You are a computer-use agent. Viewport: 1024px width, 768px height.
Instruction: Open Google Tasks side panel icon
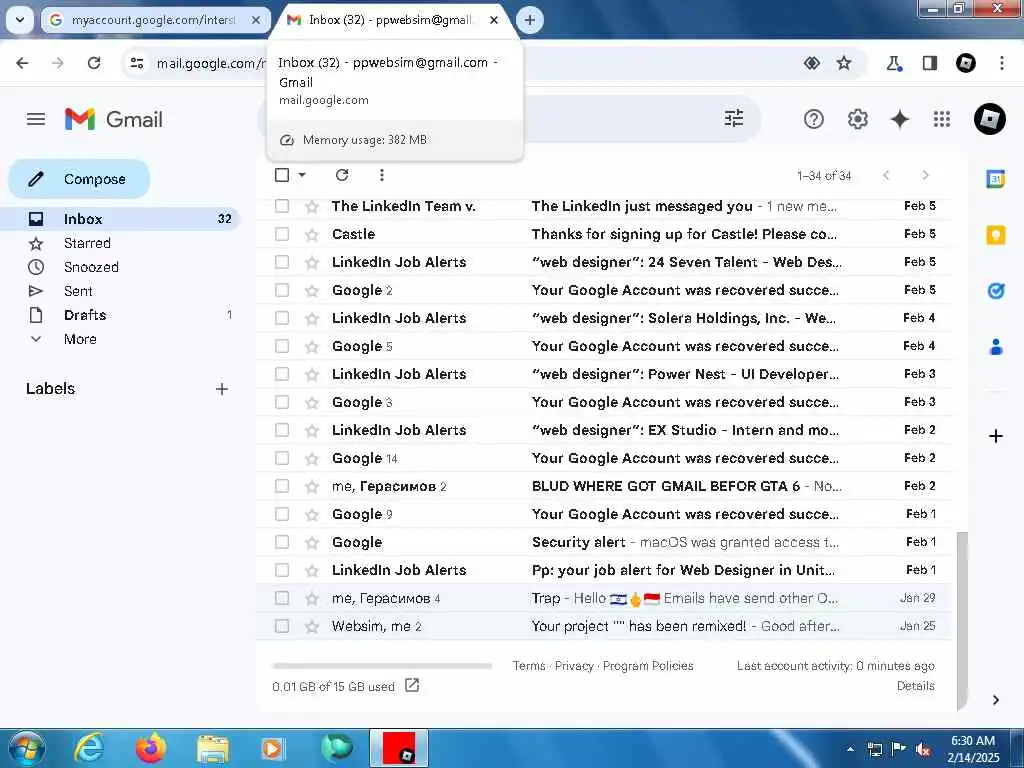tap(995, 291)
